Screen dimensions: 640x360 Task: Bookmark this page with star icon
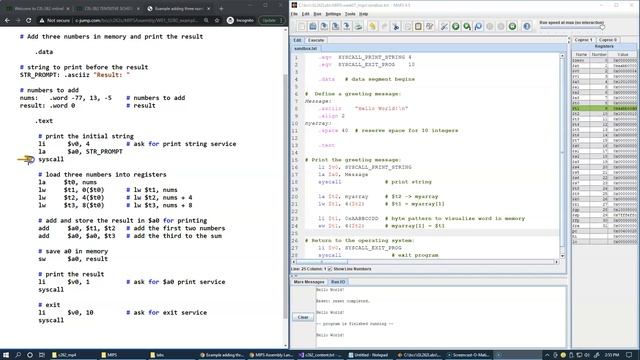pyautogui.click(x=217, y=20)
